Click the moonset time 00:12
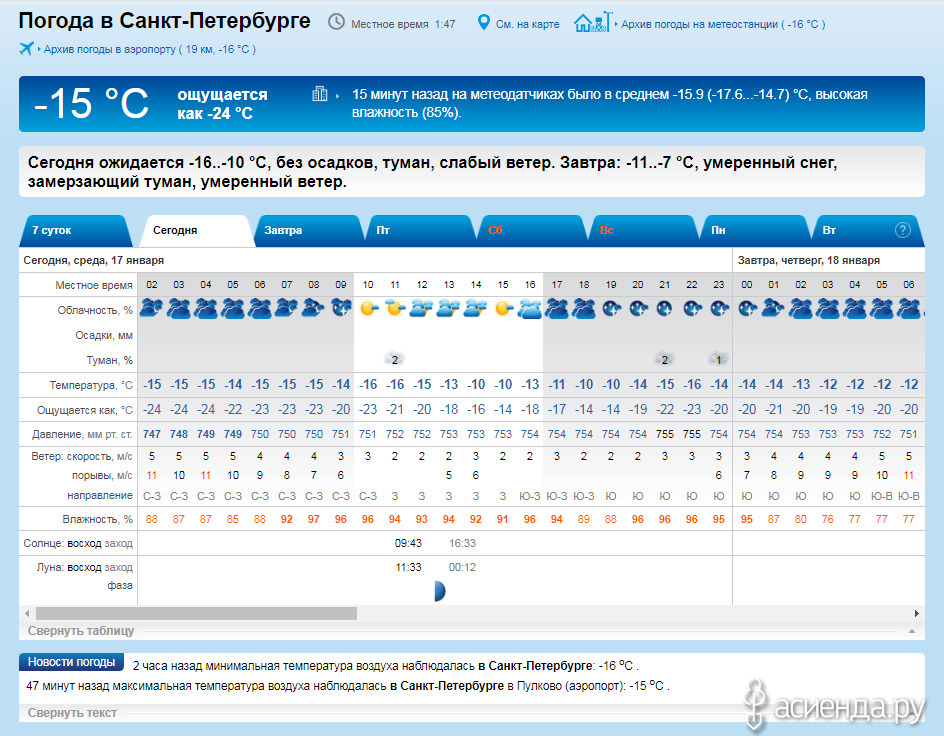 (x=462, y=567)
